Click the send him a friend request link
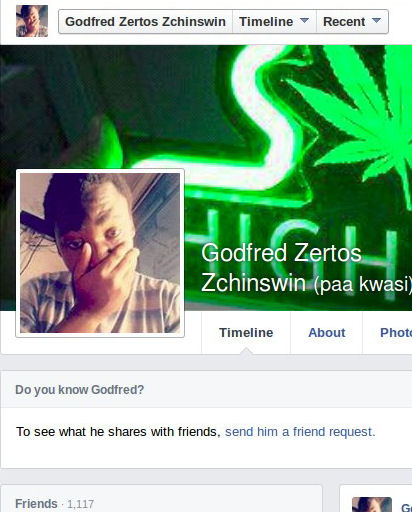This screenshot has height=512, width=412. 300,432
